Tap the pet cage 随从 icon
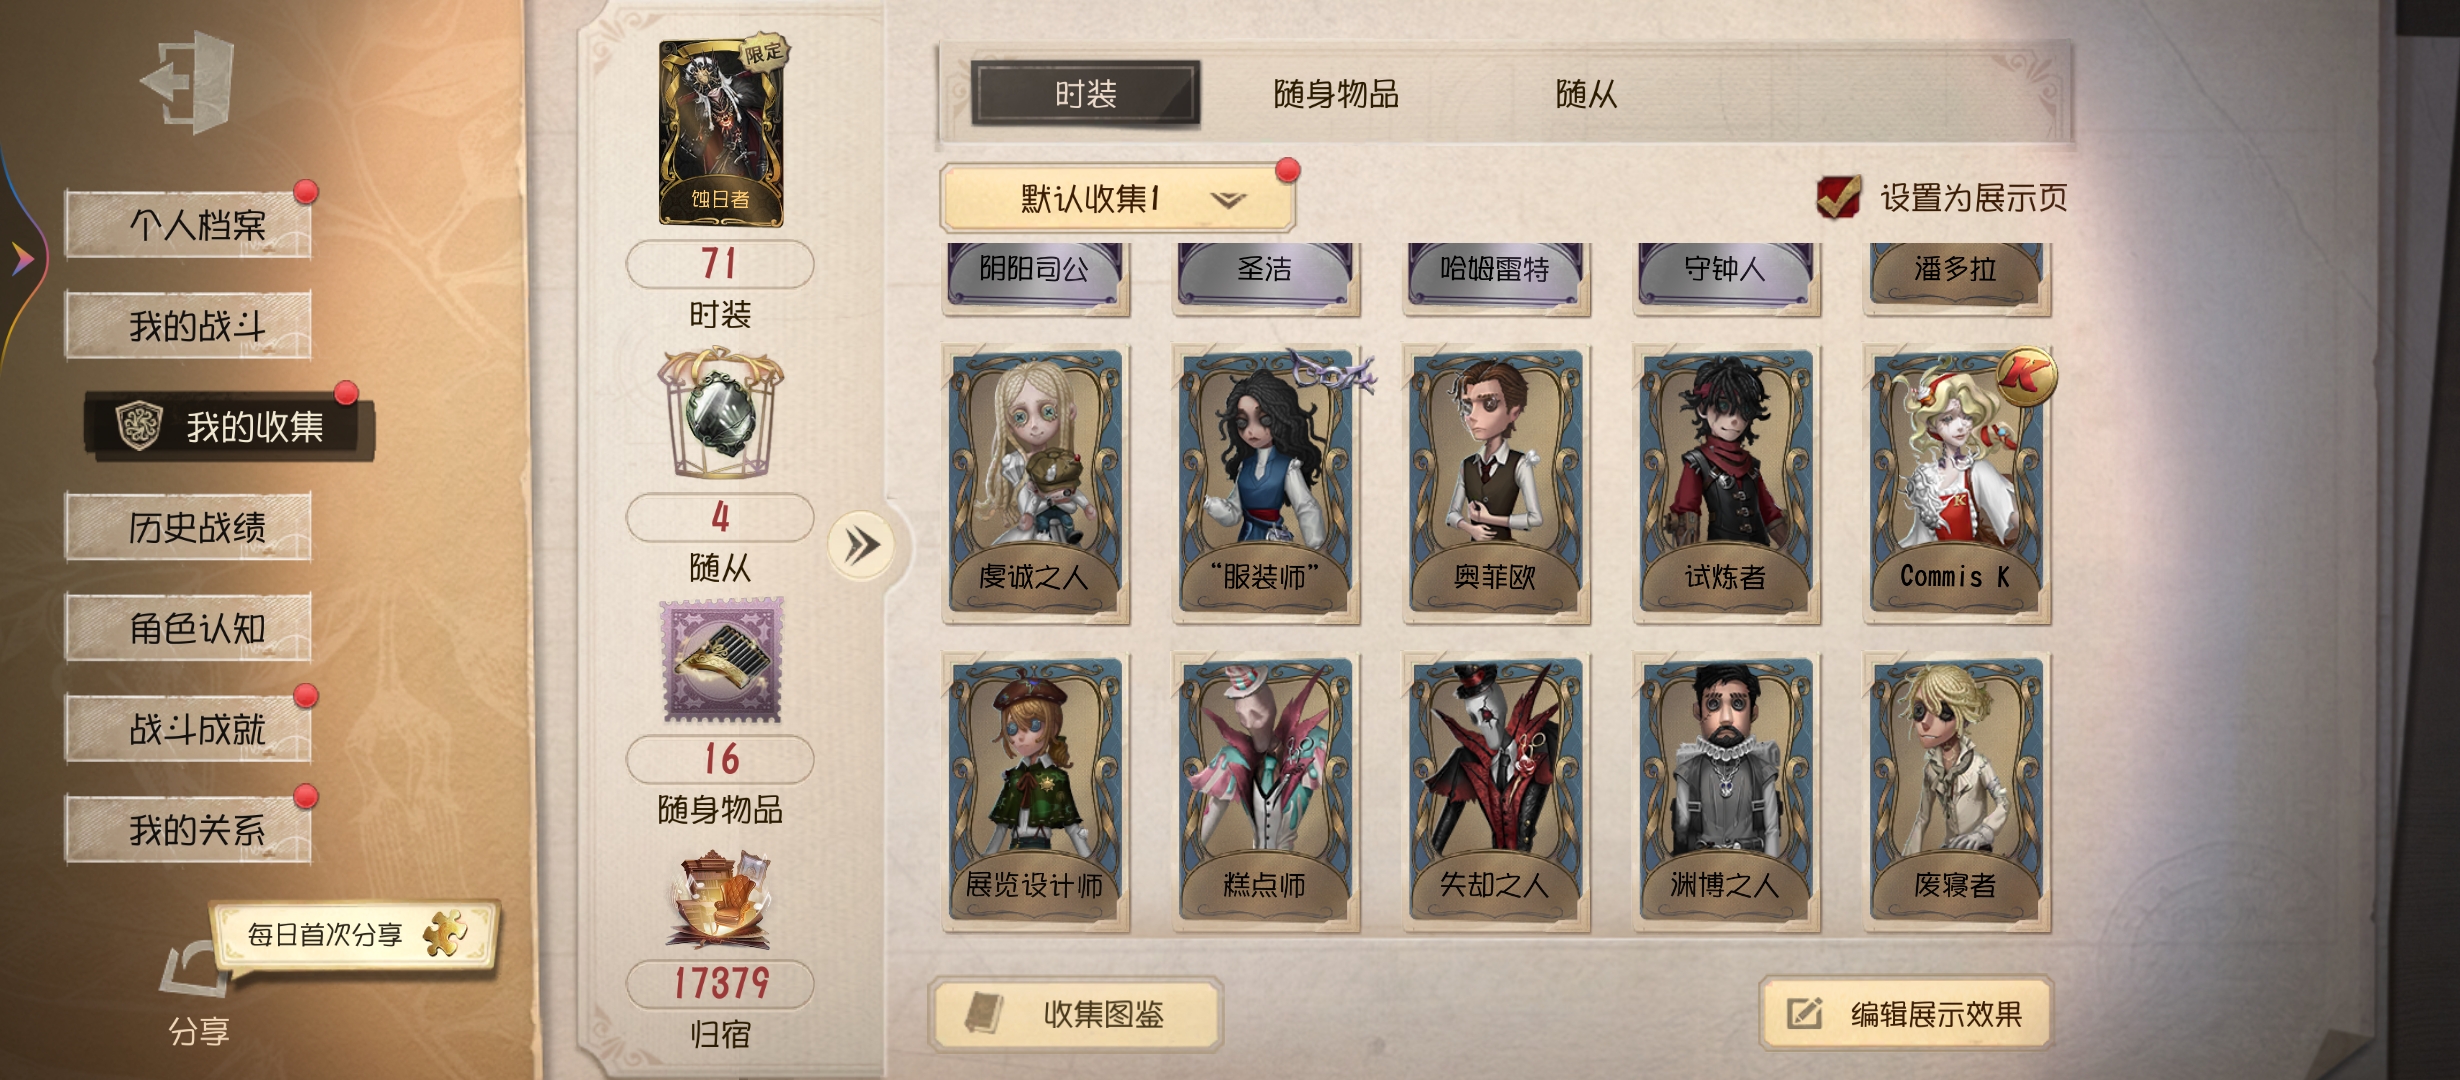 point(720,412)
